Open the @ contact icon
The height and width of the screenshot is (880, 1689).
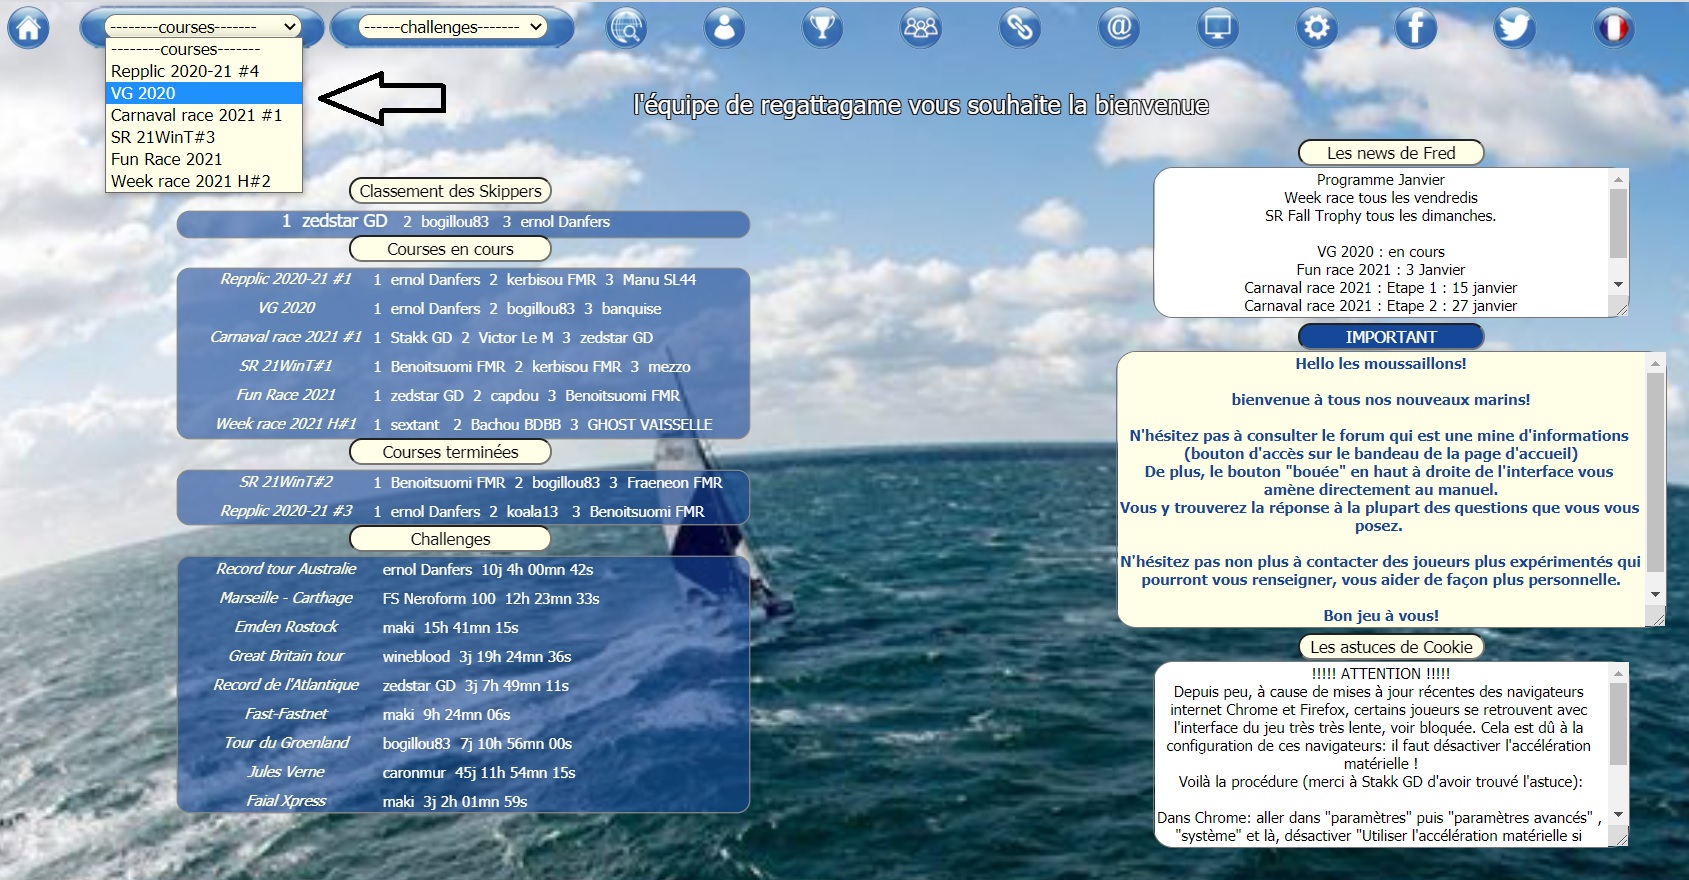point(1119,28)
